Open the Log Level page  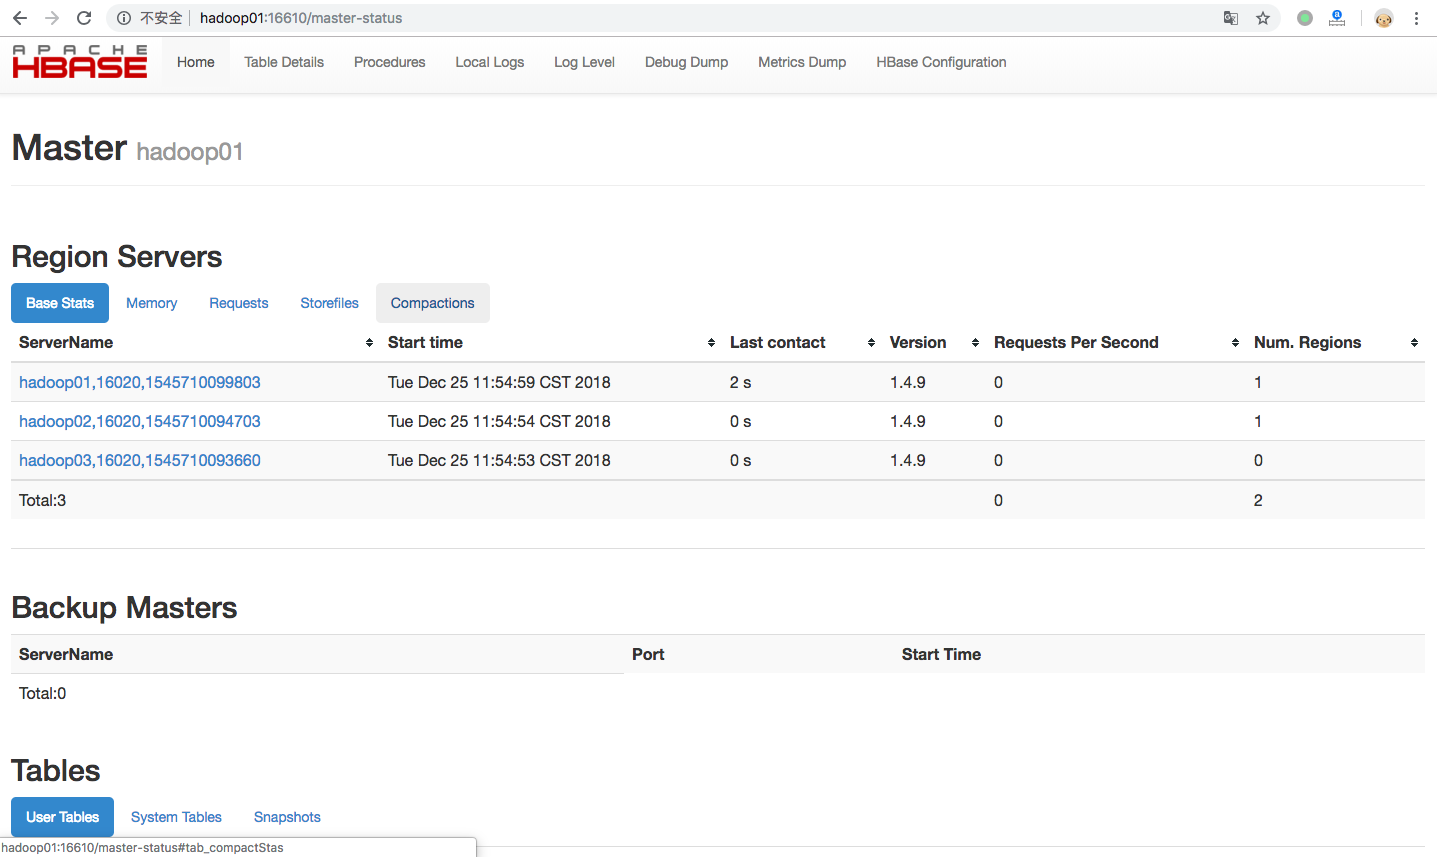[585, 62]
